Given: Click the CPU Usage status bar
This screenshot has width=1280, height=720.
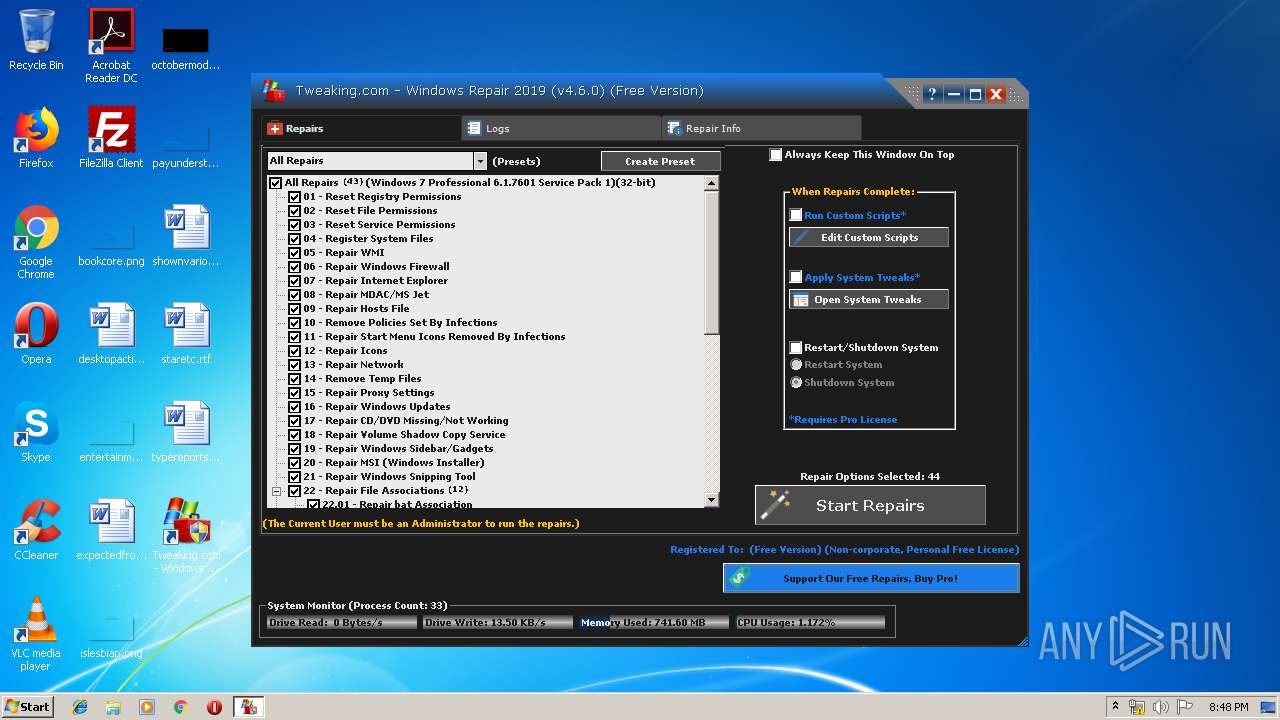Looking at the screenshot, I should point(810,622).
